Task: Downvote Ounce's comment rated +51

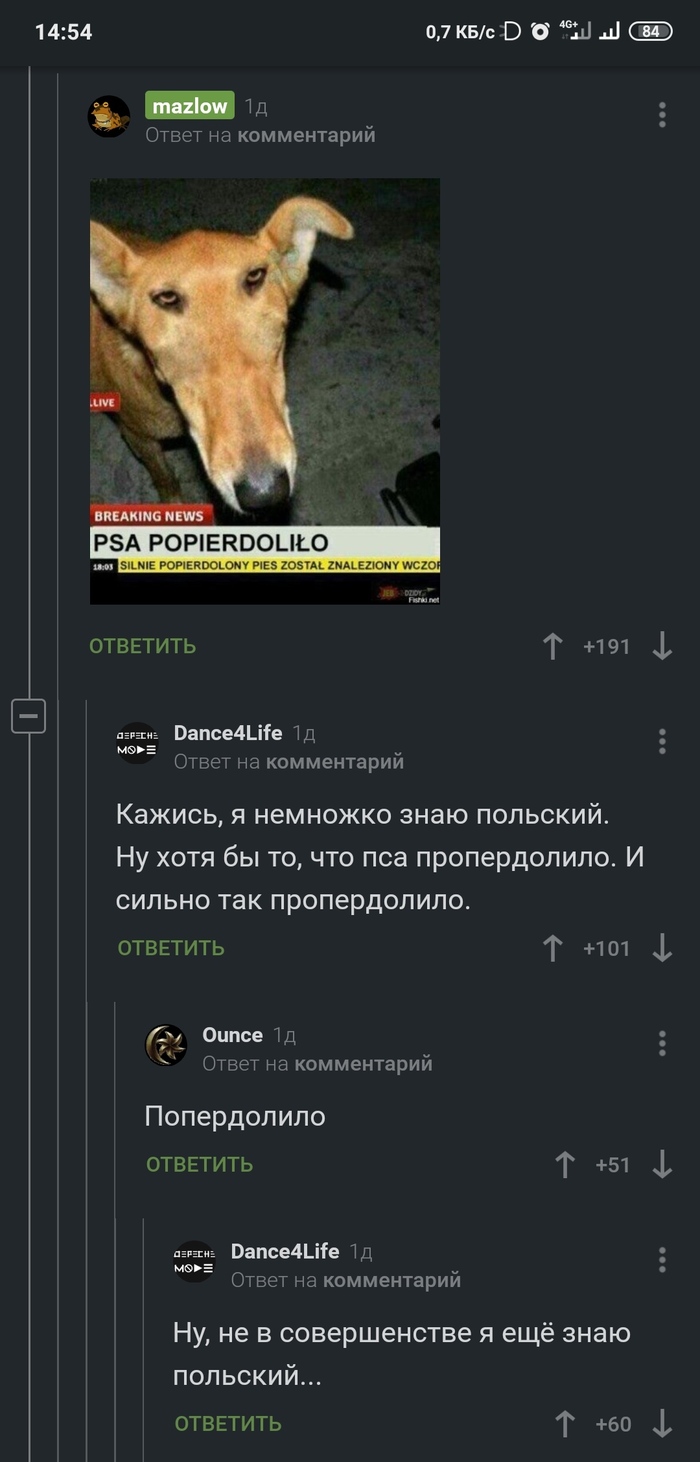Action: click(x=662, y=1164)
